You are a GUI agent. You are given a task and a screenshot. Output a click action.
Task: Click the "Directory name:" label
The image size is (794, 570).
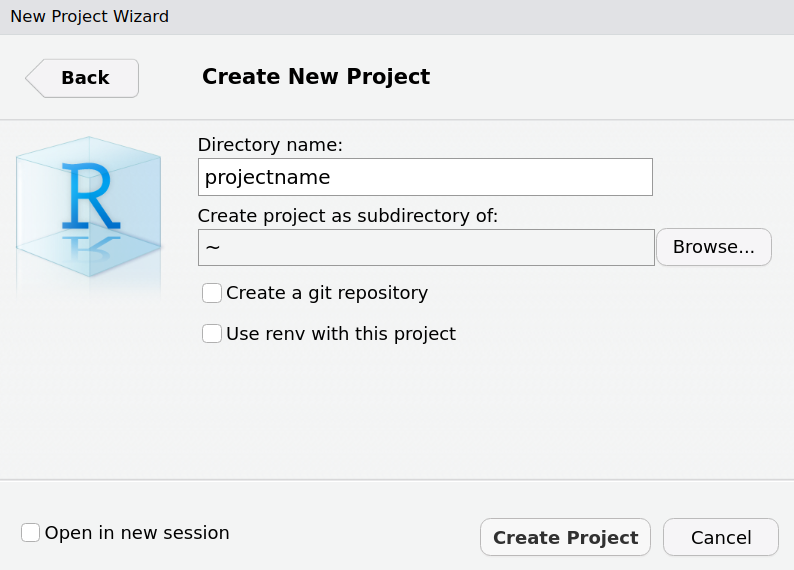pyautogui.click(x=270, y=145)
